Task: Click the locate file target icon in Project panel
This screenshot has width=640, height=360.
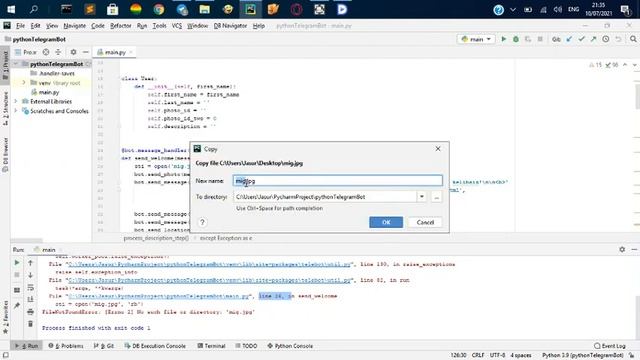Action: click(x=46, y=52)
